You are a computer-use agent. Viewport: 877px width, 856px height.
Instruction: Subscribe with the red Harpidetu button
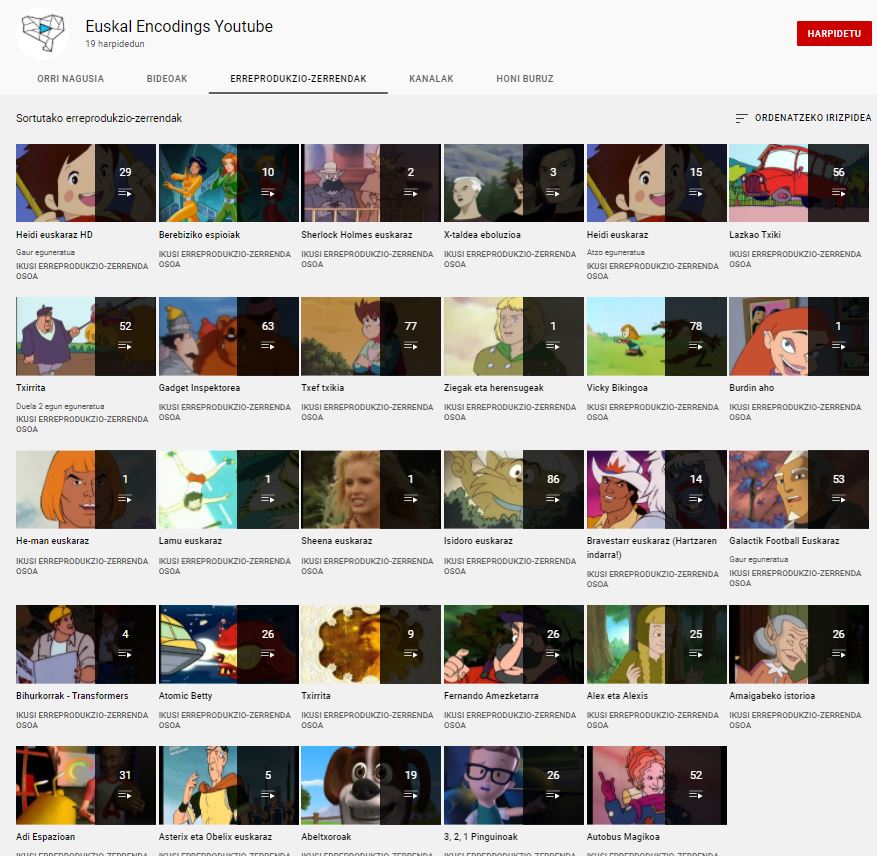click(834, 34)
